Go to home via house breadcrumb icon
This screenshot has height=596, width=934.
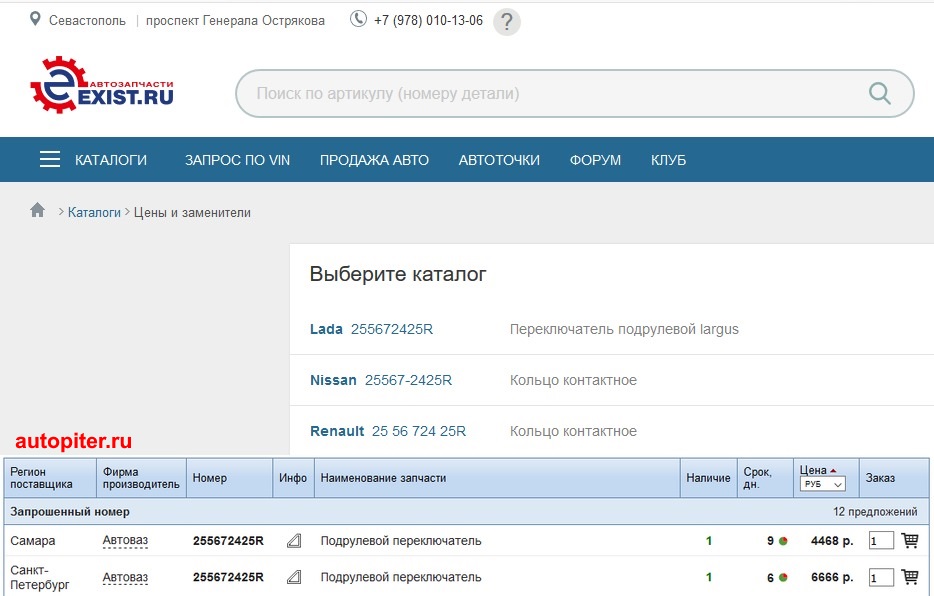point(38,210)
